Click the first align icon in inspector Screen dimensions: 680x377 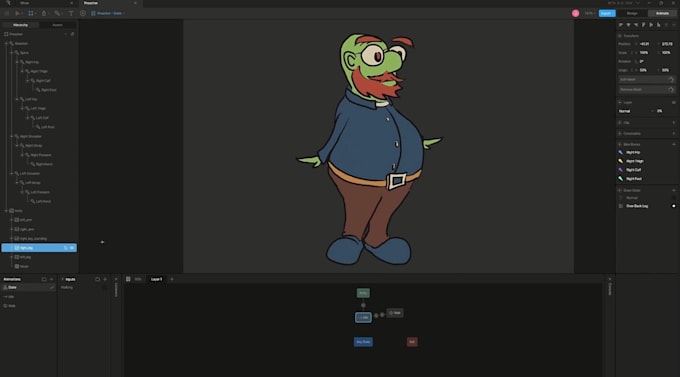tap(621, 25)
